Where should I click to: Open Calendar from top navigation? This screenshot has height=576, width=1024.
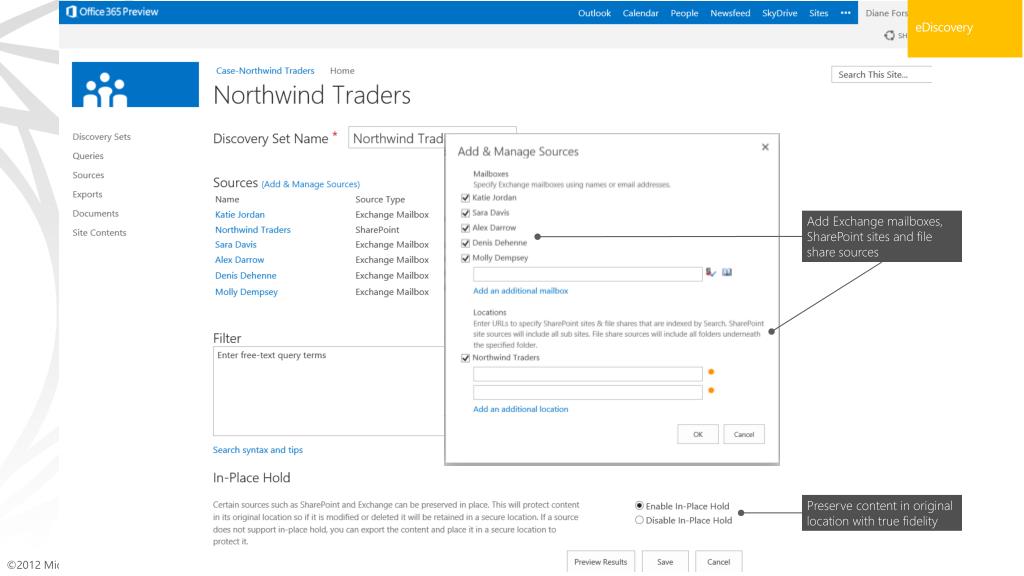640,13
